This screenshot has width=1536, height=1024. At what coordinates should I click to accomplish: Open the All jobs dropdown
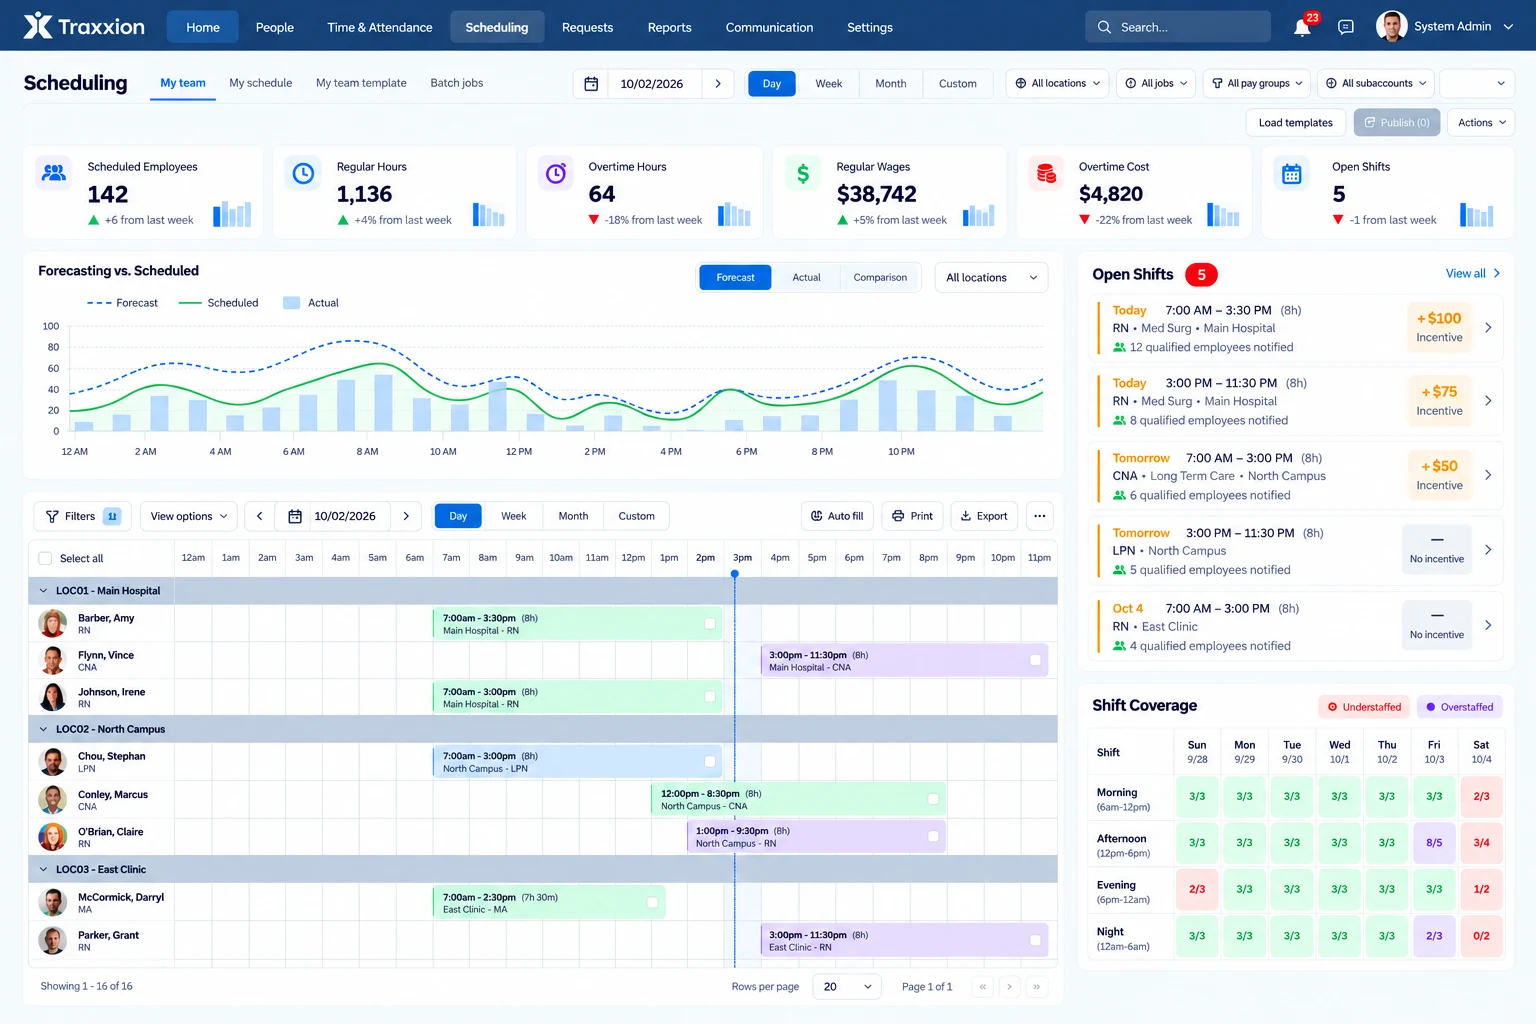(x=1156, y=84)
